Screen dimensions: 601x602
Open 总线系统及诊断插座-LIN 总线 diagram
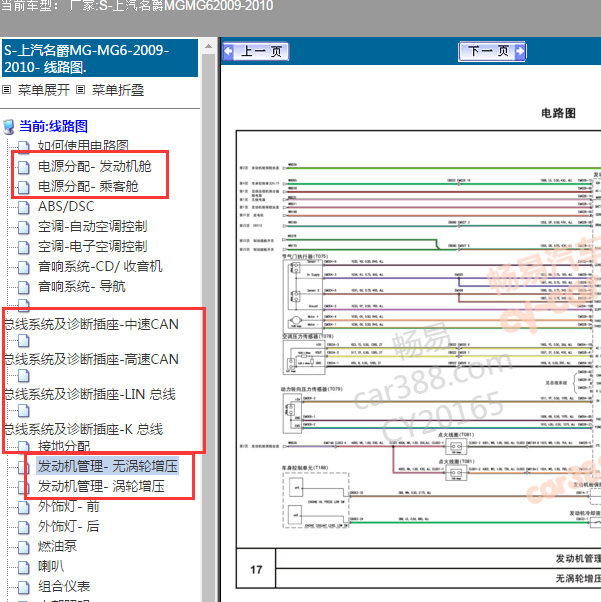point(89,394)
